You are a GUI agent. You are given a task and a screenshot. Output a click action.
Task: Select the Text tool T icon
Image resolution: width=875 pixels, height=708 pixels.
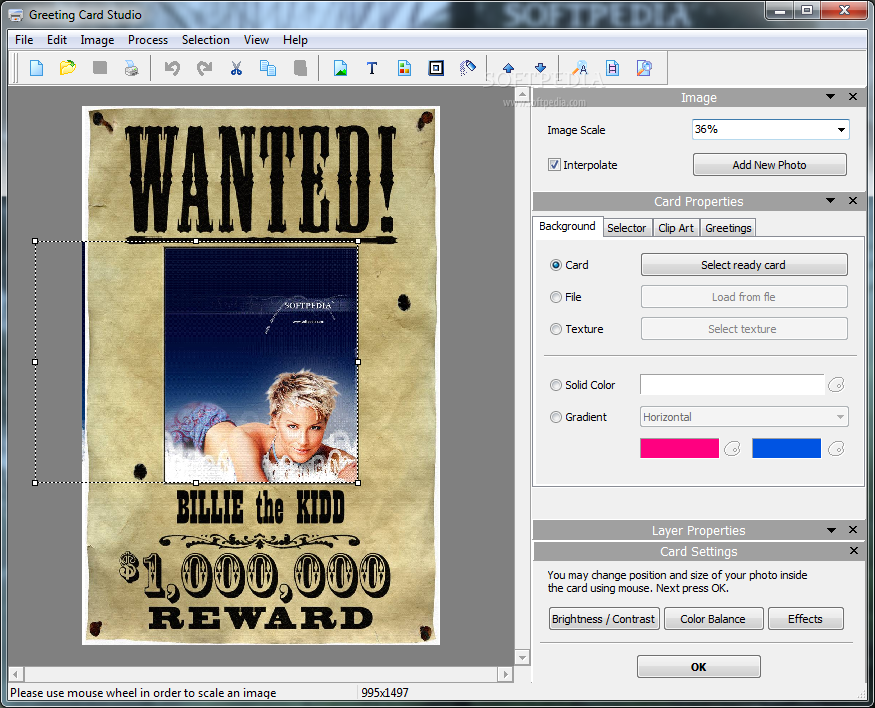[x=372, y=68]
